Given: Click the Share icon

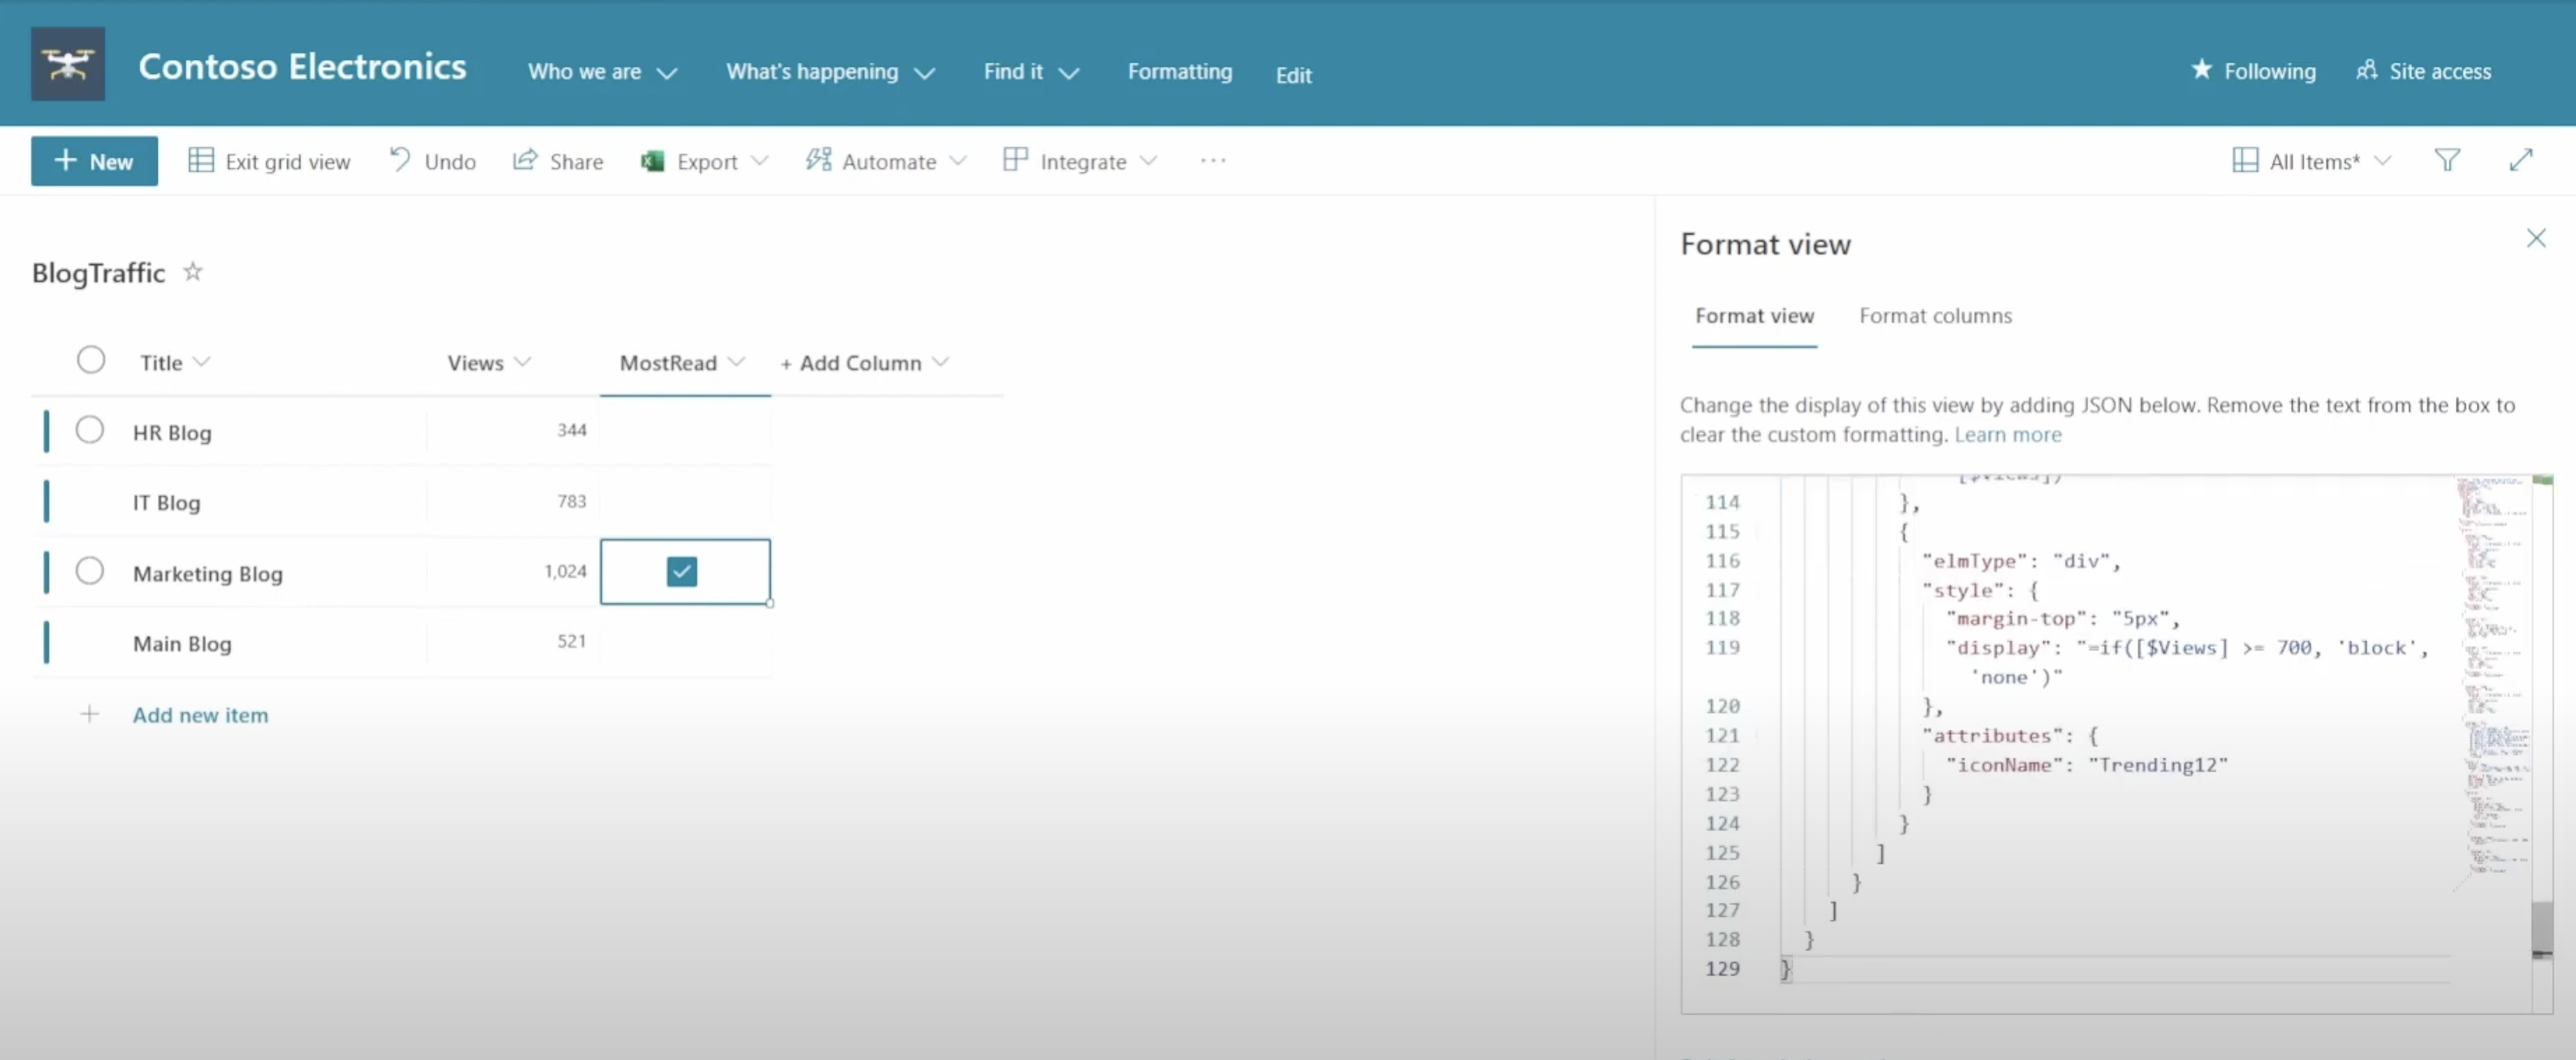Looking at the screenshot, I should tap(524, 160).
